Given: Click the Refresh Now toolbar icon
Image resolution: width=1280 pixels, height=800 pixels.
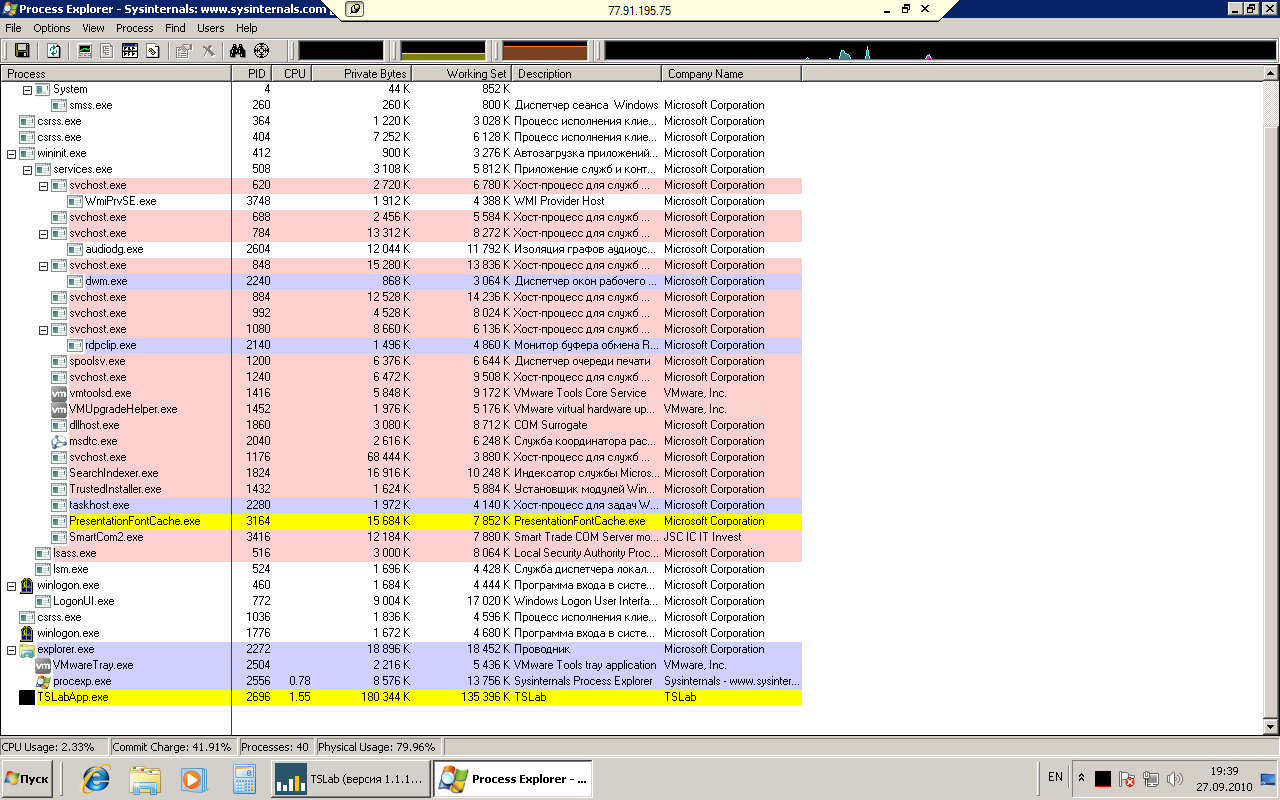Looking at the screenshot, I should (x=54, y=50).
